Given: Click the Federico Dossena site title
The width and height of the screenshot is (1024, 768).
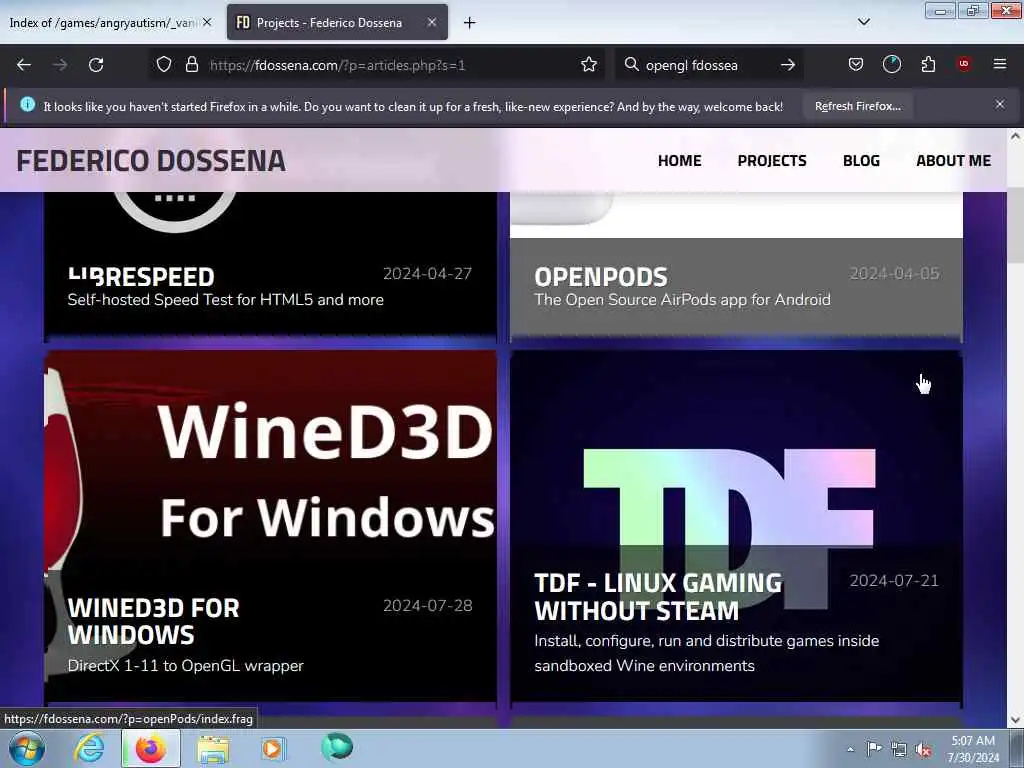Looking at the screenshot, I should 151,161.
